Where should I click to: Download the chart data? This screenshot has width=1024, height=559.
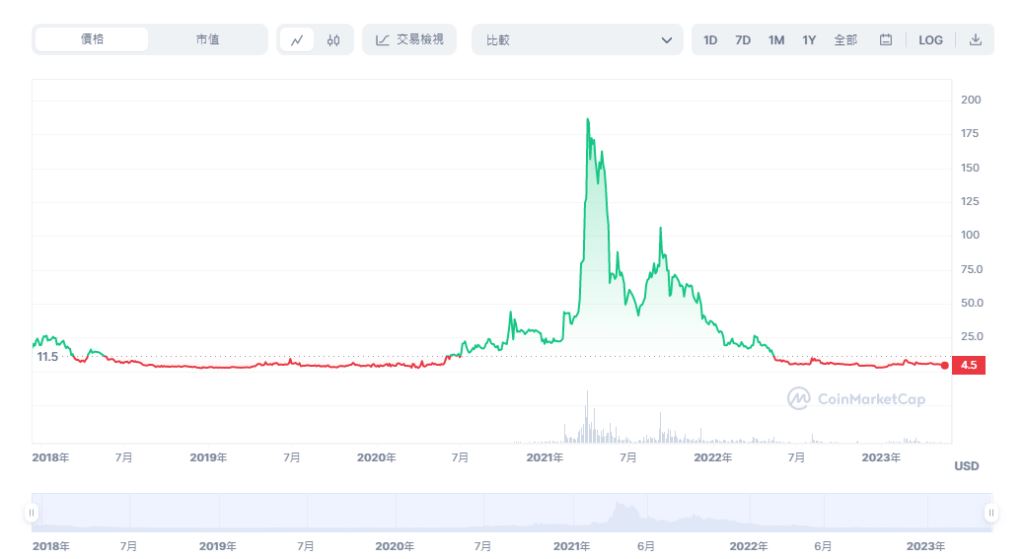click(x=975, y=40)
